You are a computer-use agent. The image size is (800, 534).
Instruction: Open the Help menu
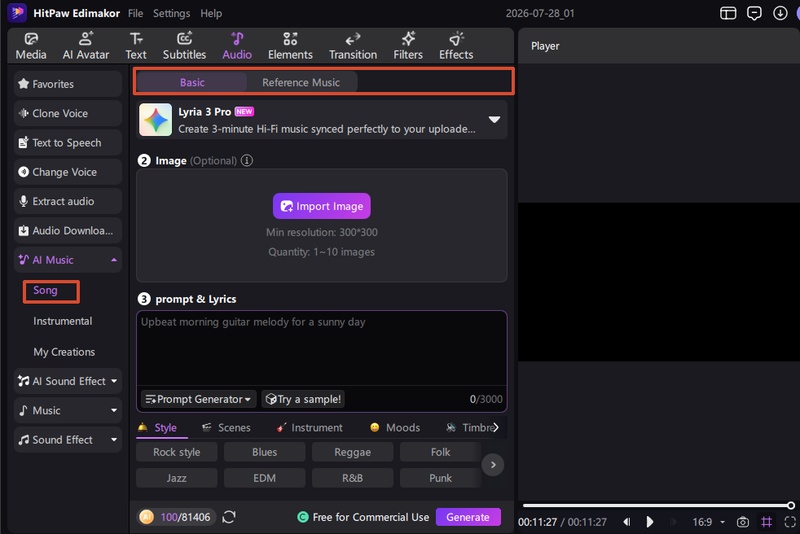pos(211,13)
